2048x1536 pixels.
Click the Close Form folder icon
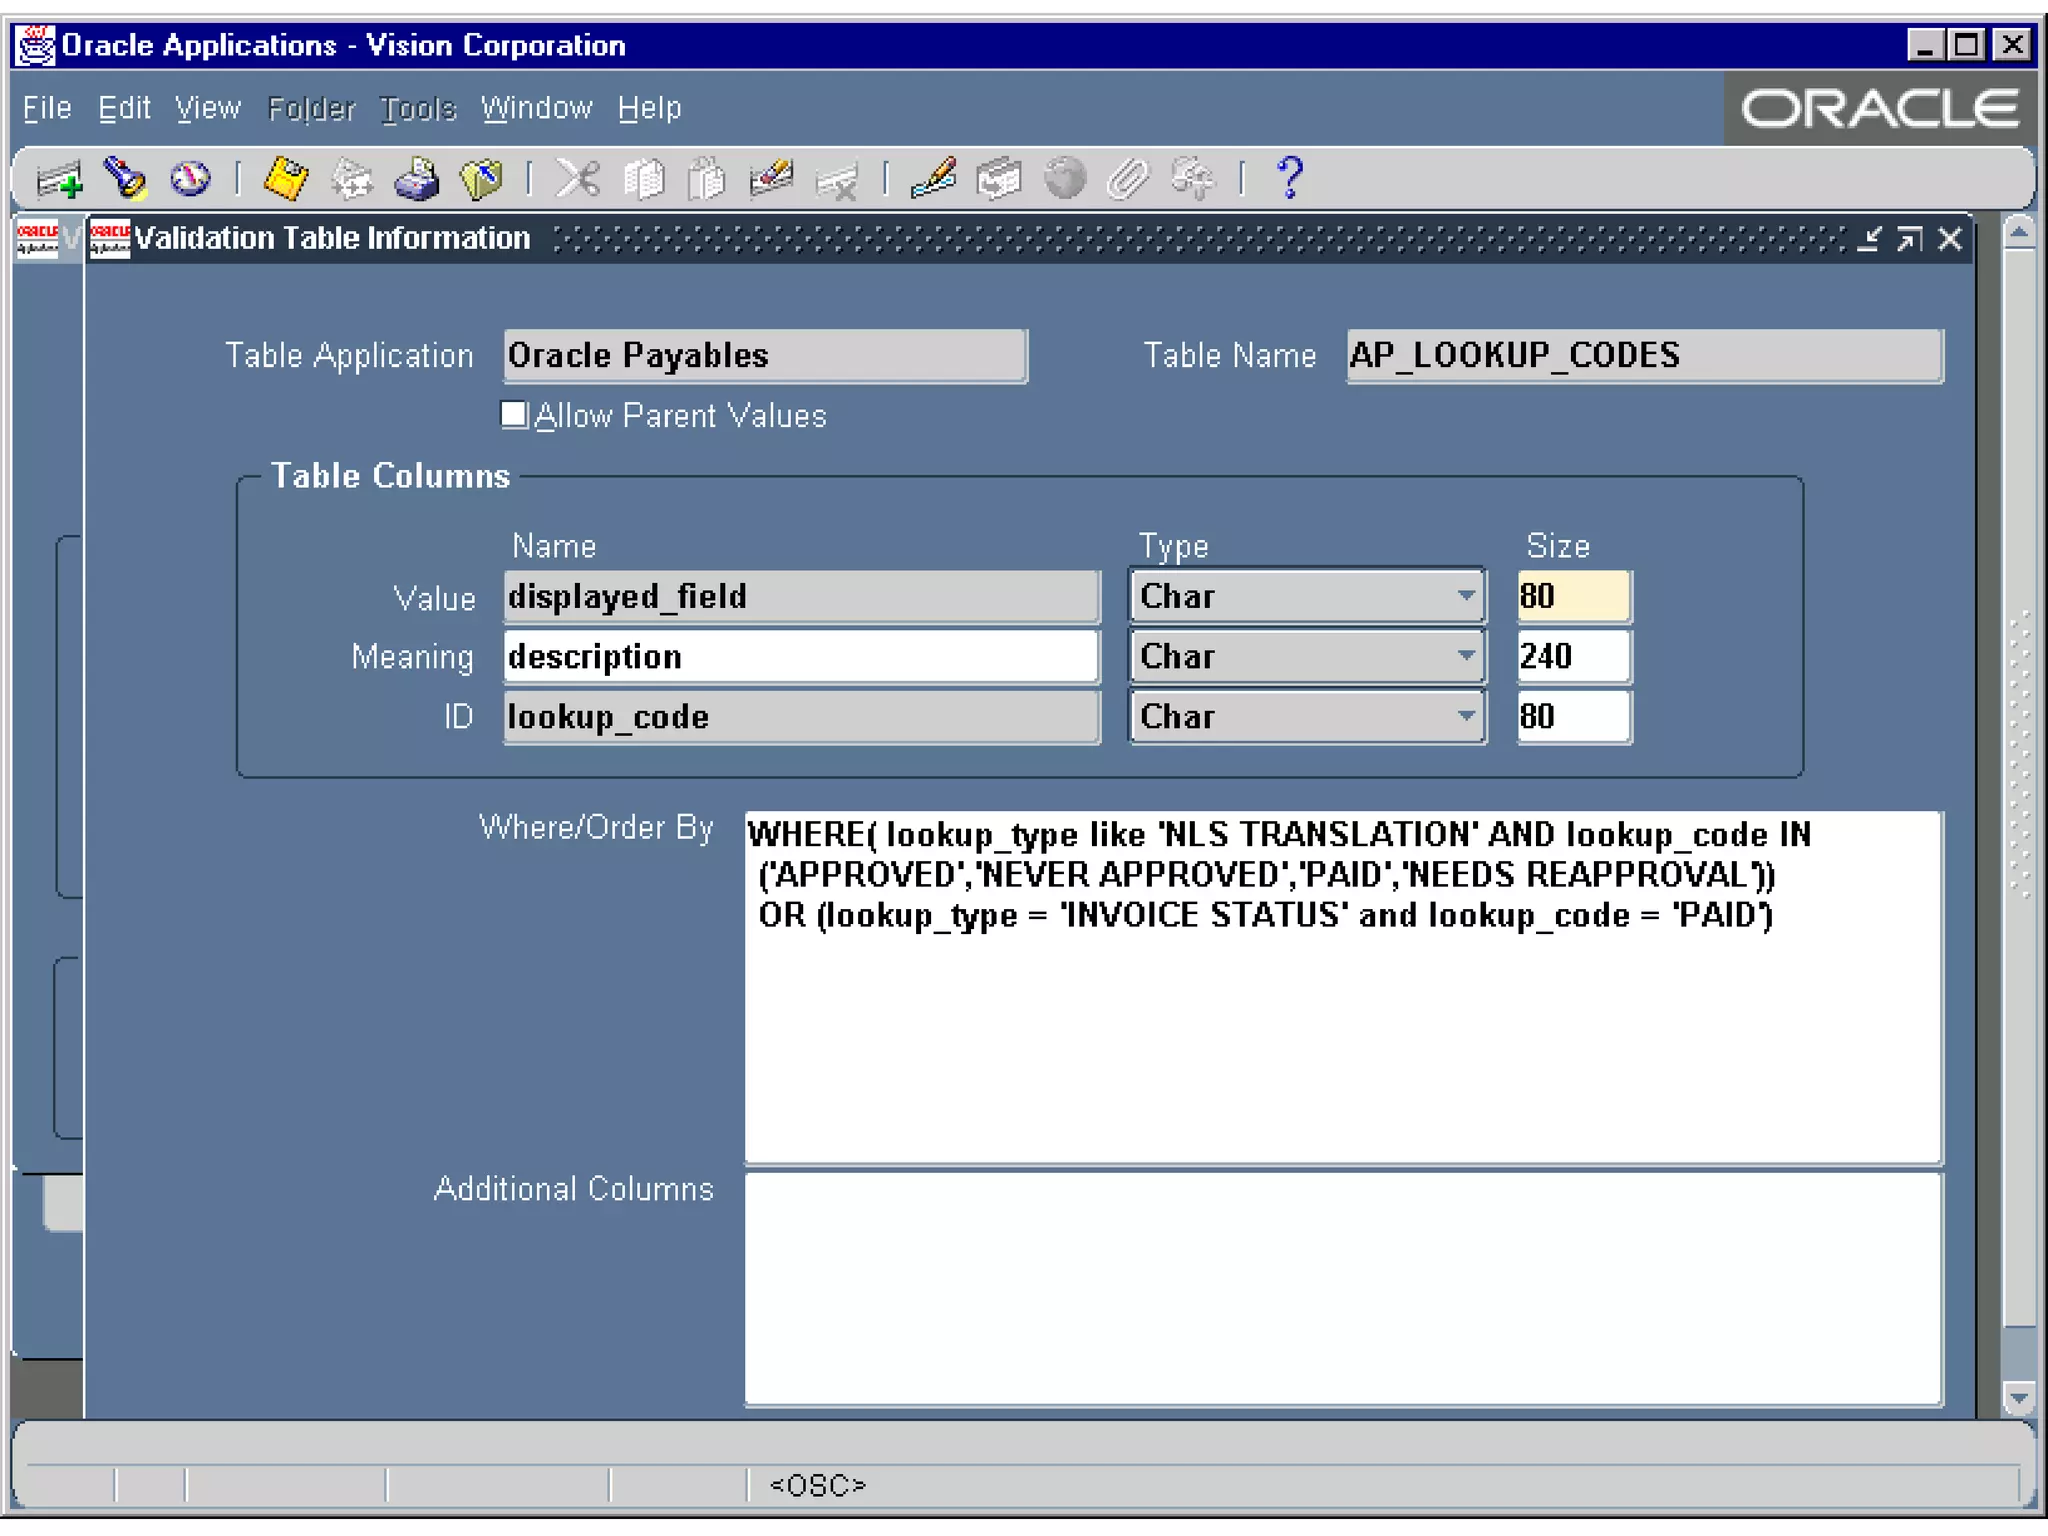[481, 180]
